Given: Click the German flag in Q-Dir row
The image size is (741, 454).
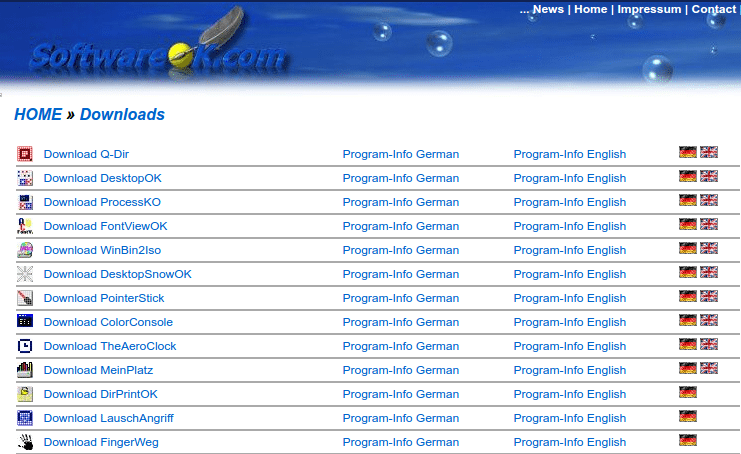Looking at the screenshot, I should tap(688, 152).
